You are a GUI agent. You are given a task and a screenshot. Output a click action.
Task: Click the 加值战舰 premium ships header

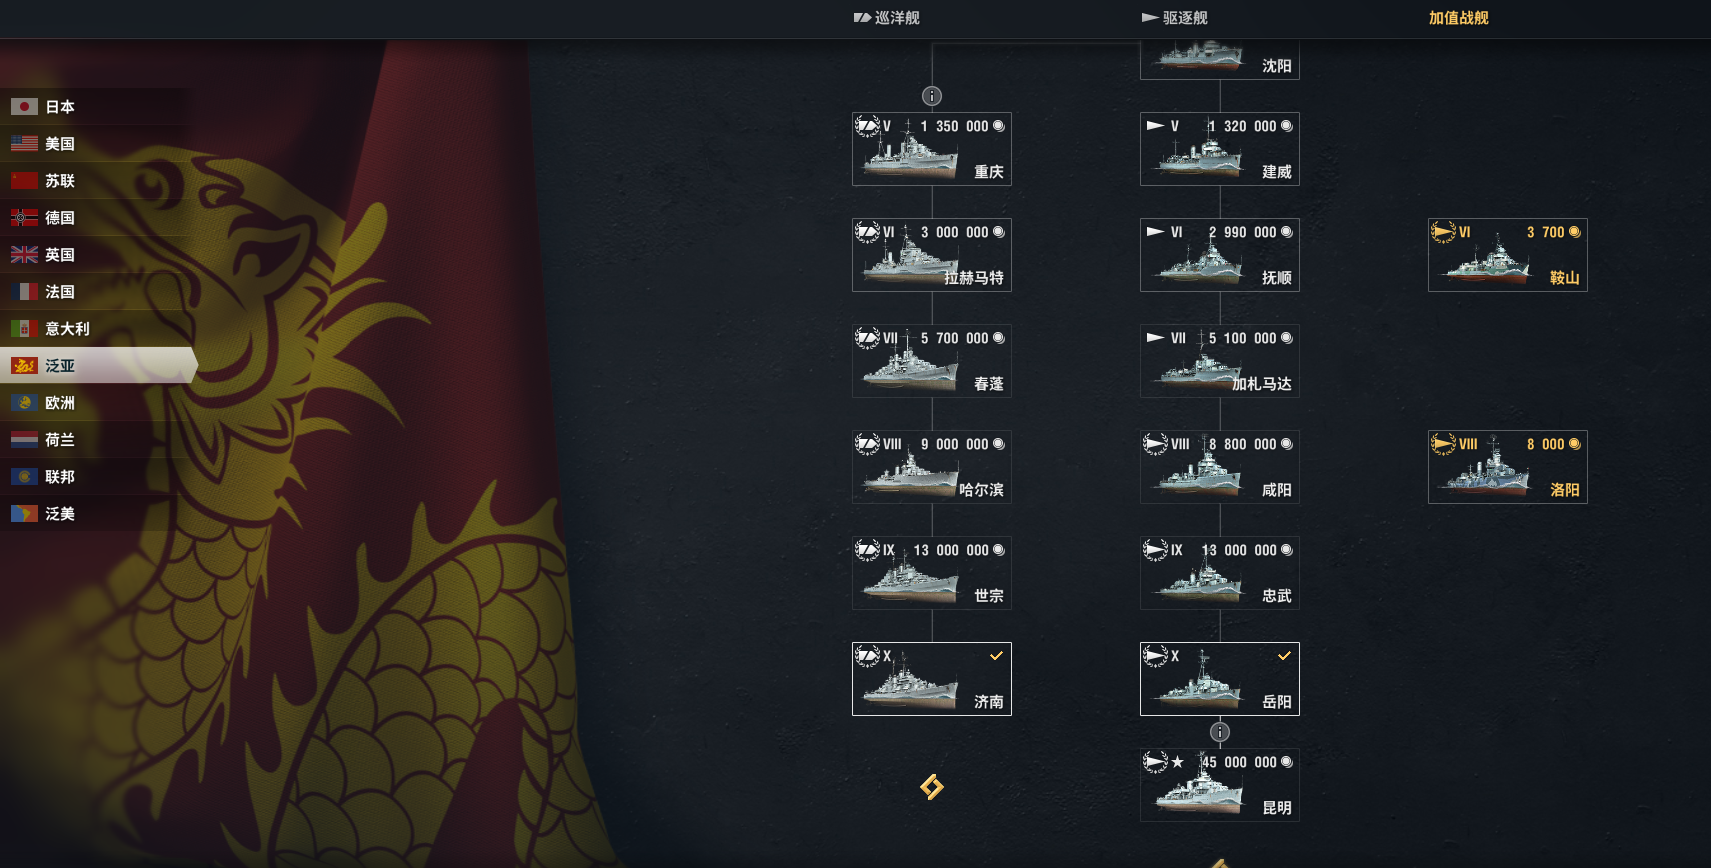[x=1459, y=18]
